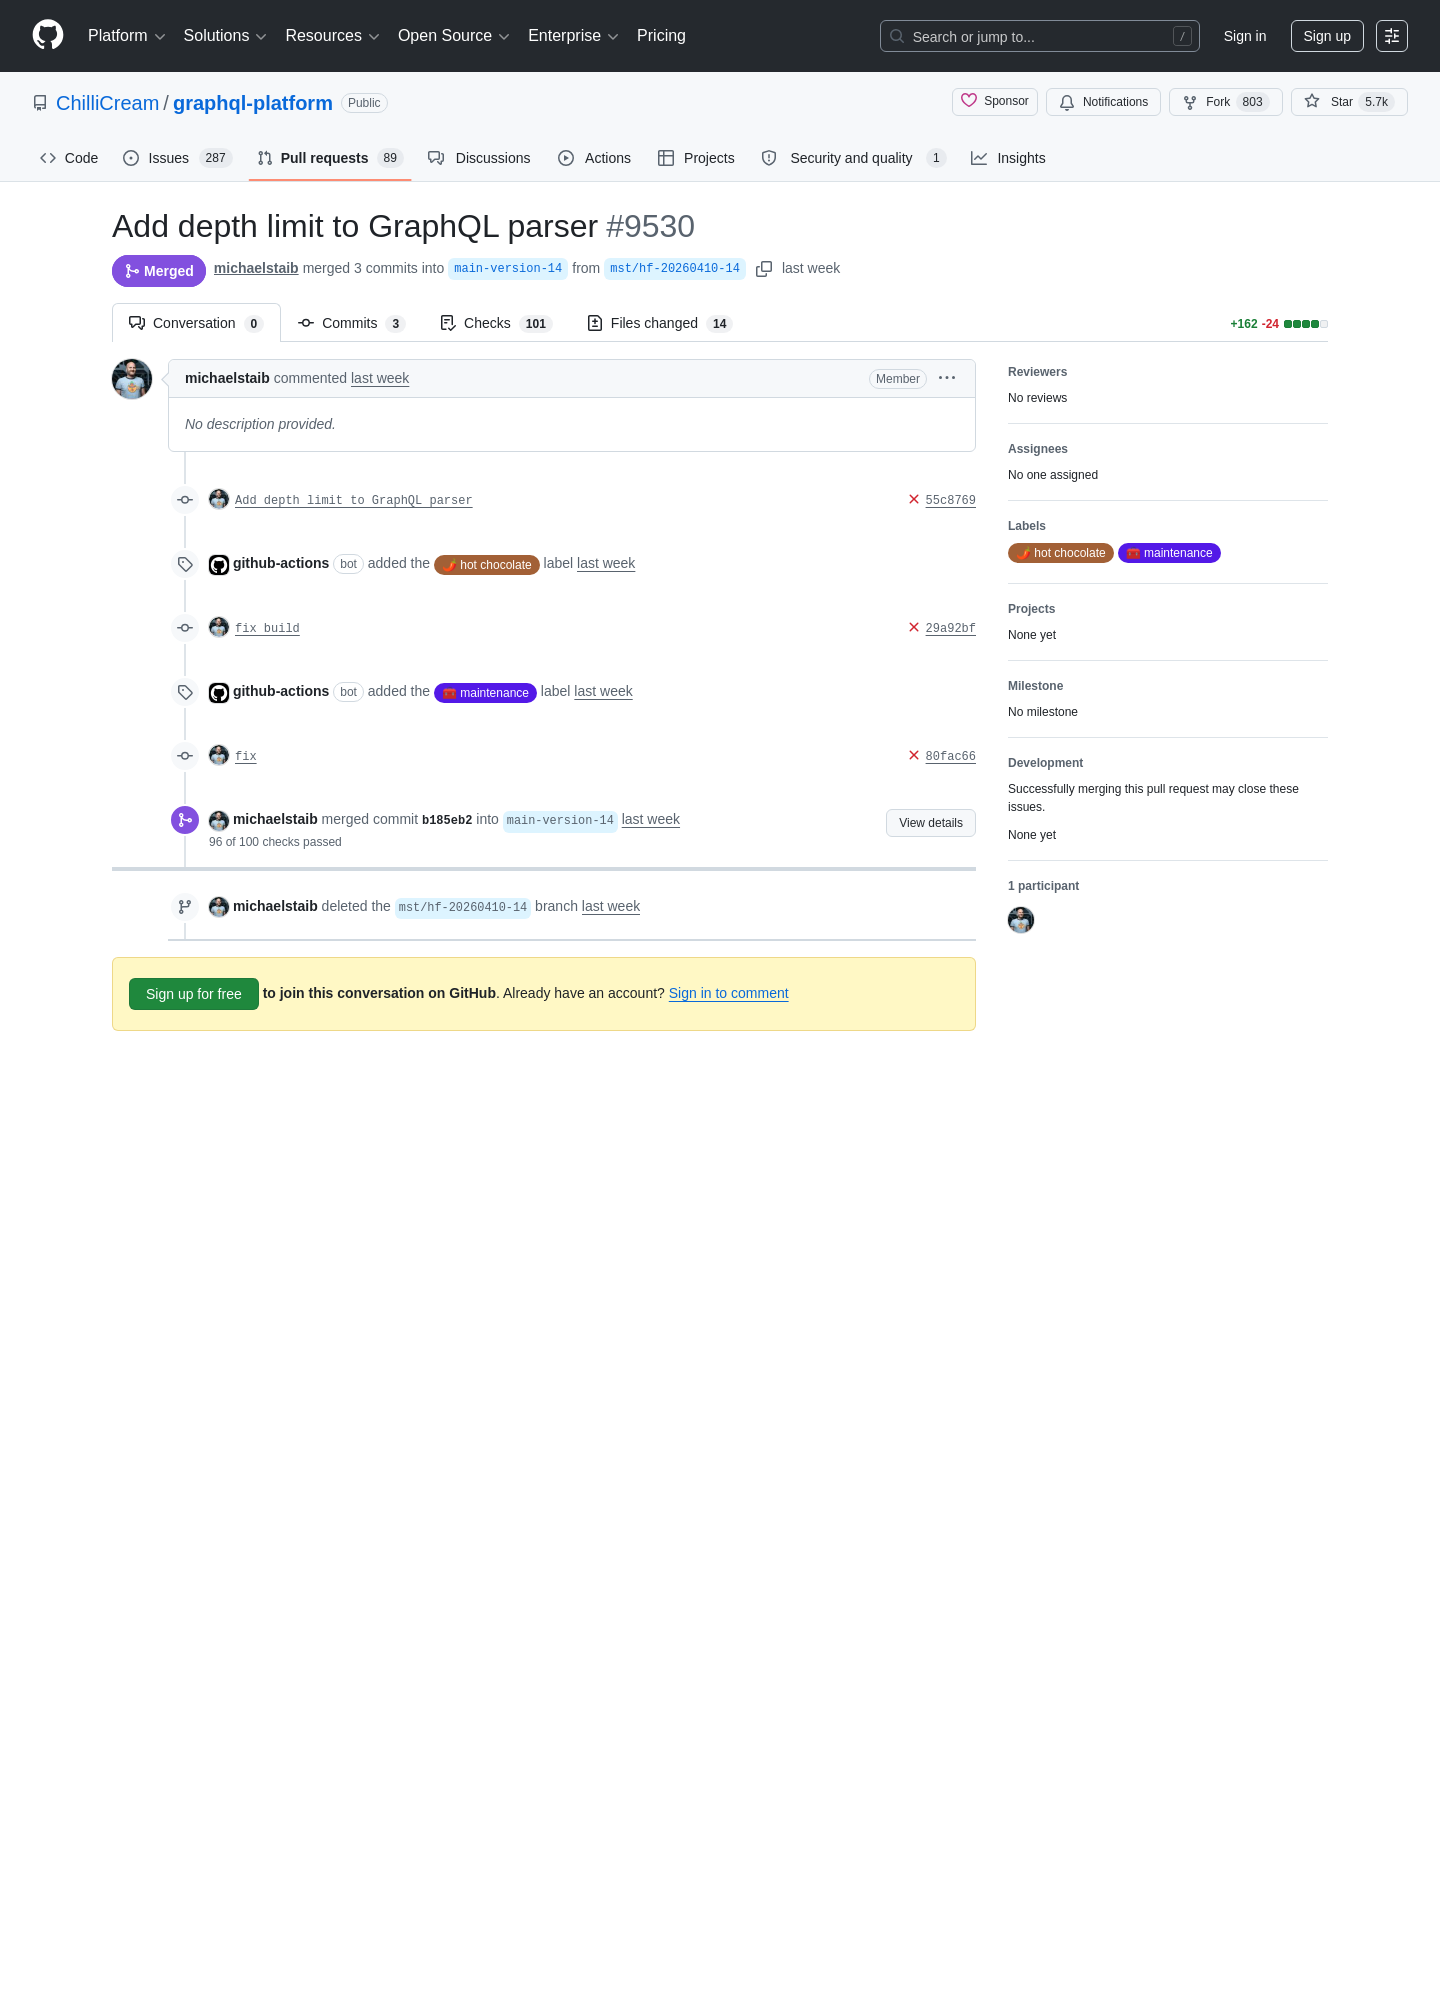The image size is (1440, 2000).
Task: Switch to the Files changed tab
Action: pos(659,323)
